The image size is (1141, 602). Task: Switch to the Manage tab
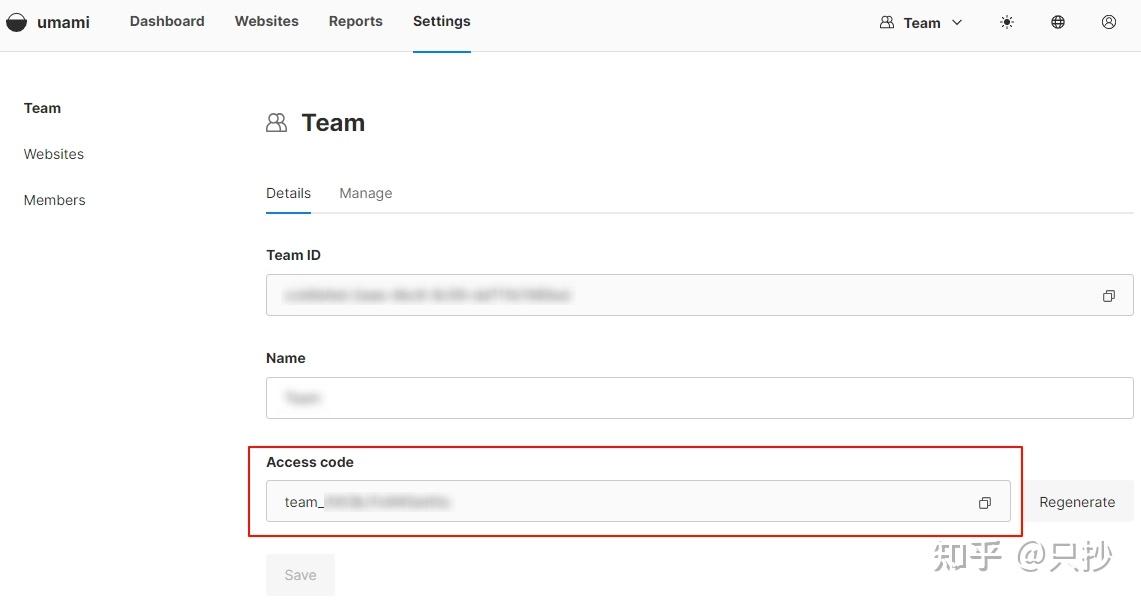pyautogui.click(x=365, y=193)
